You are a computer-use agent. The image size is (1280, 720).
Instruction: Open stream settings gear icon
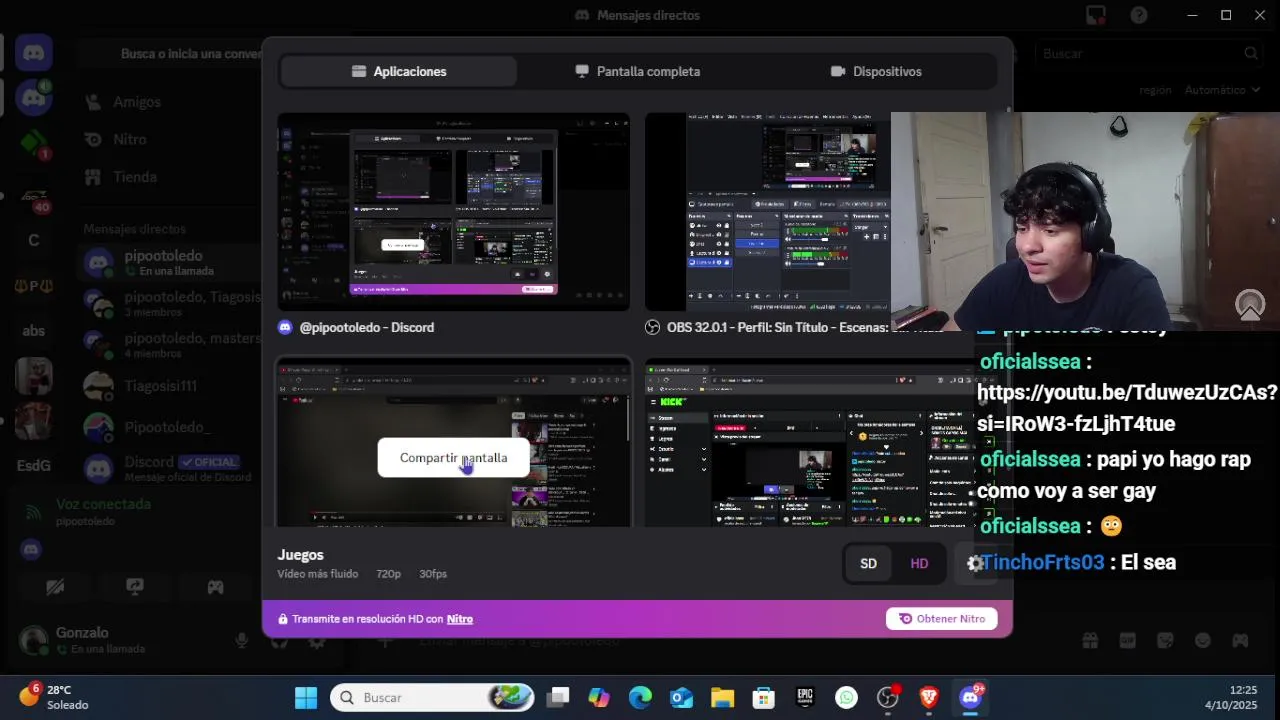pyautogui.click(x=974, y=564)
